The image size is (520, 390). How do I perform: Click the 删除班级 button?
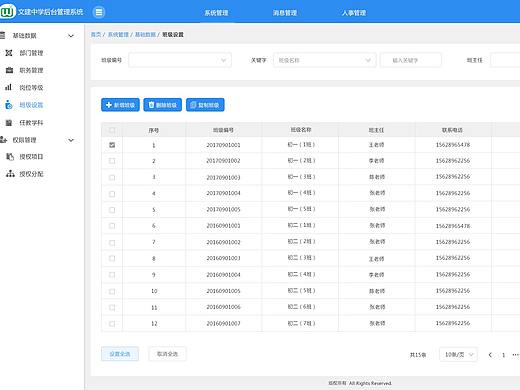(x=163, y=105)
